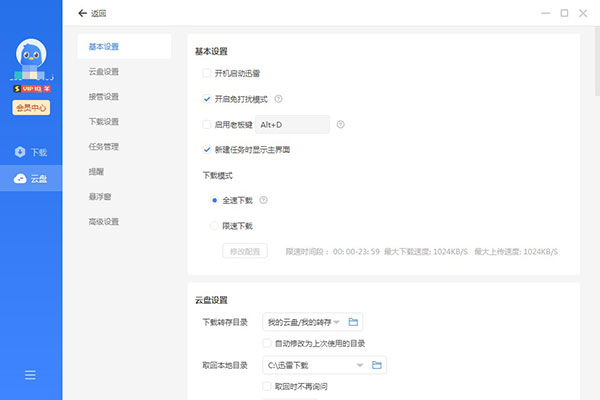Click the VIP 10 badge
600x400 pixels.
click(x=32, y=88)
